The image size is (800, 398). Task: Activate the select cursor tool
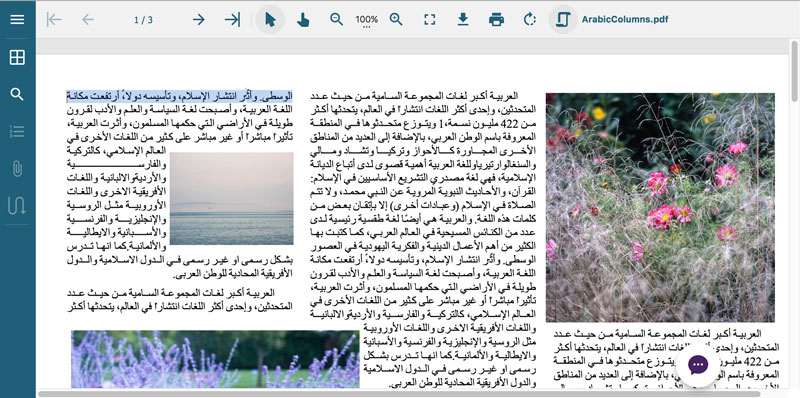[270, 20]
